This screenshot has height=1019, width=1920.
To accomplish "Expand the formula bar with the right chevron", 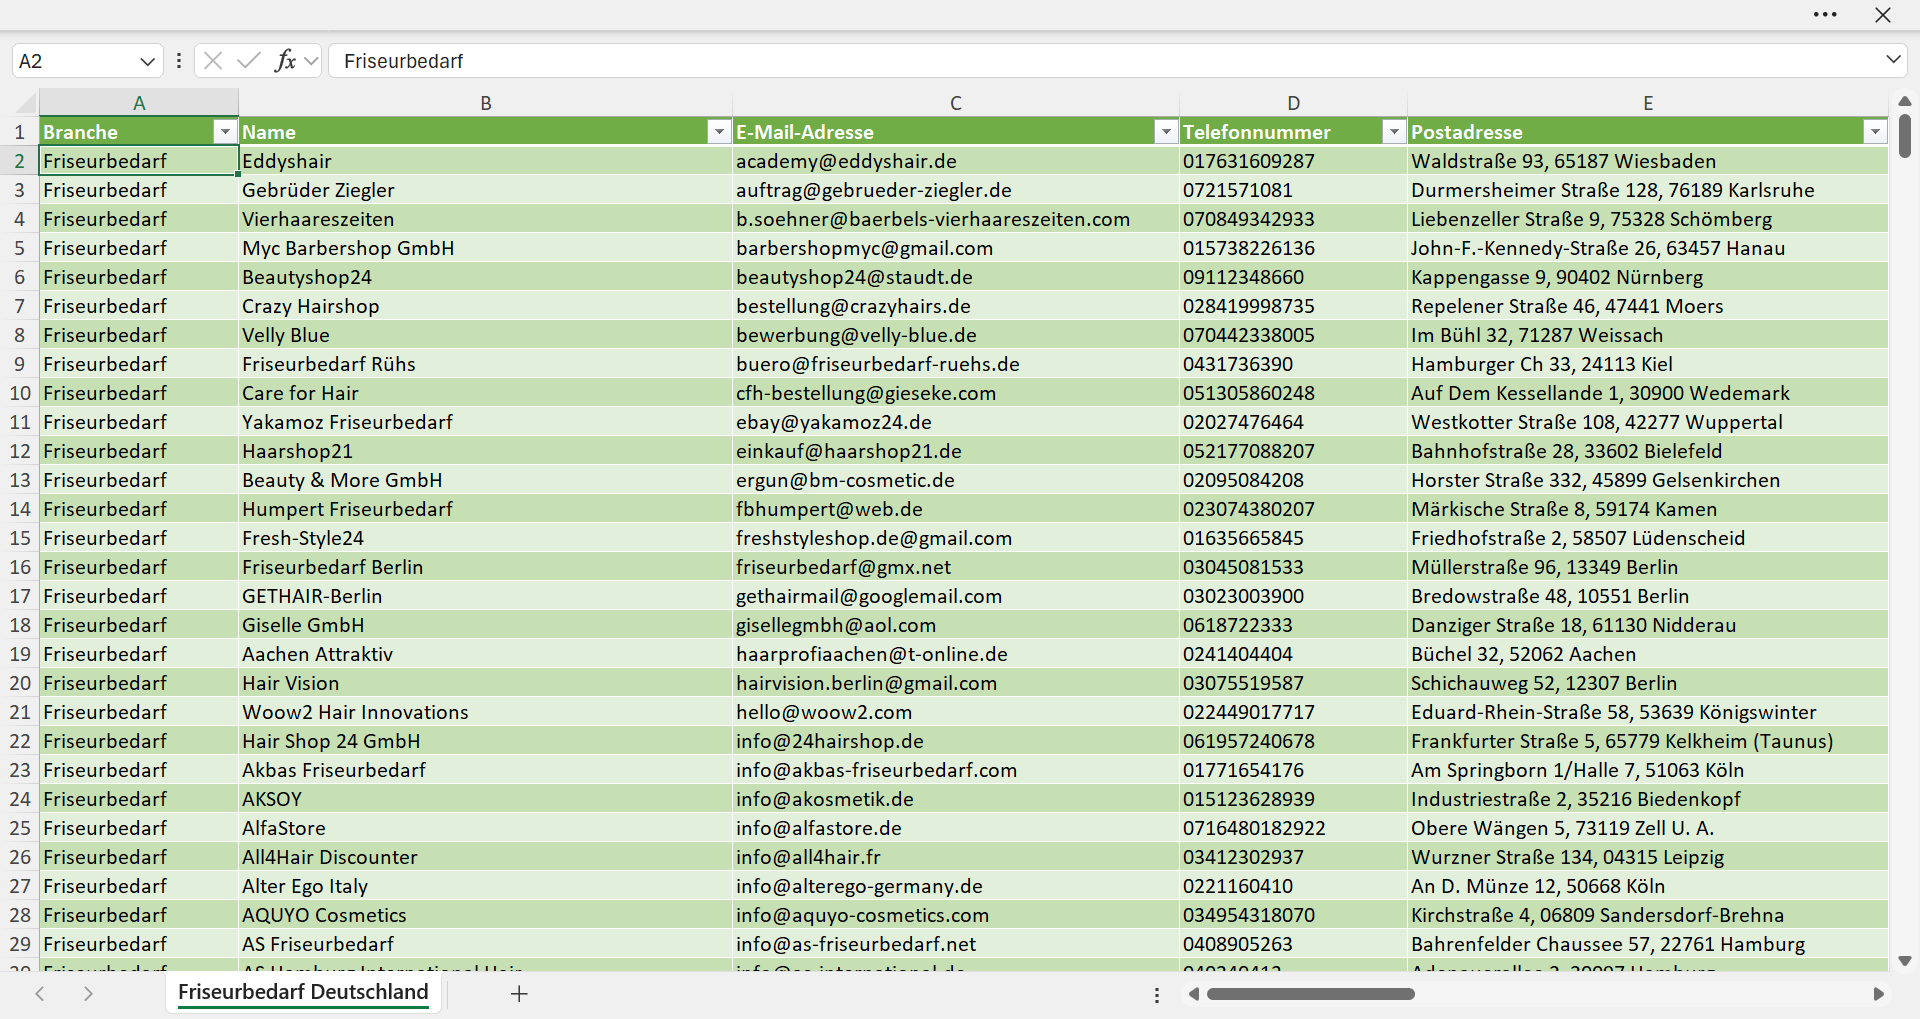I will 1893,60.
